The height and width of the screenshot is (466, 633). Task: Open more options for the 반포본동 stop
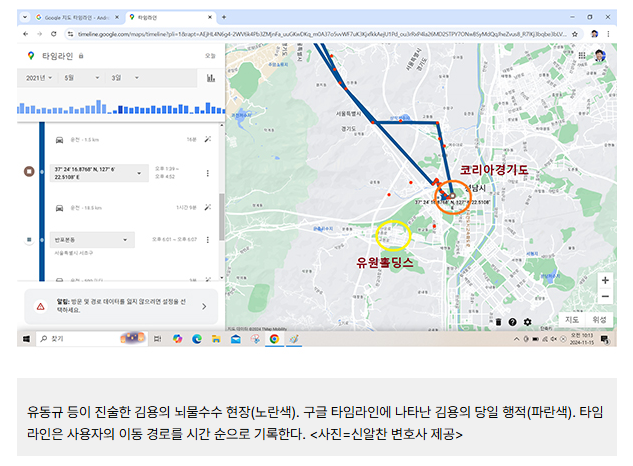208,239
